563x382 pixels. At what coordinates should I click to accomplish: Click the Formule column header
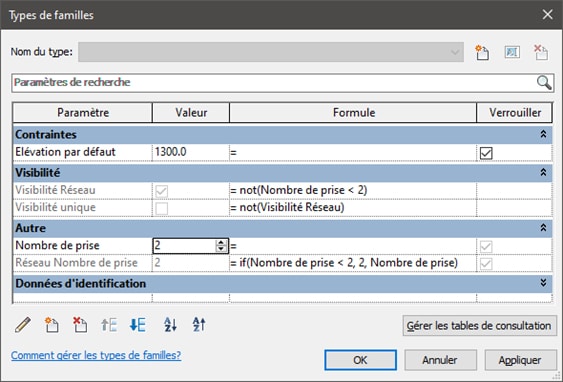coord(353,113)
